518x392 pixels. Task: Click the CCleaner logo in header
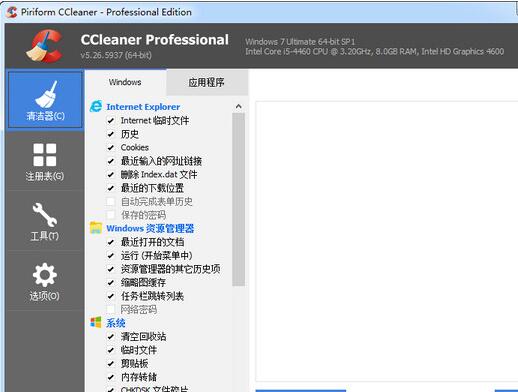tap(45, 46)
